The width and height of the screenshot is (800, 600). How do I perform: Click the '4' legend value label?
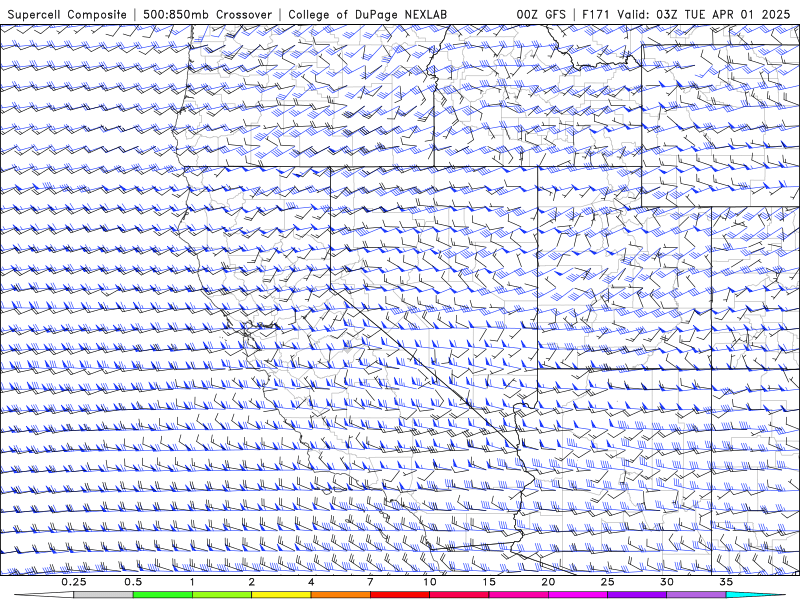point(311,582)
